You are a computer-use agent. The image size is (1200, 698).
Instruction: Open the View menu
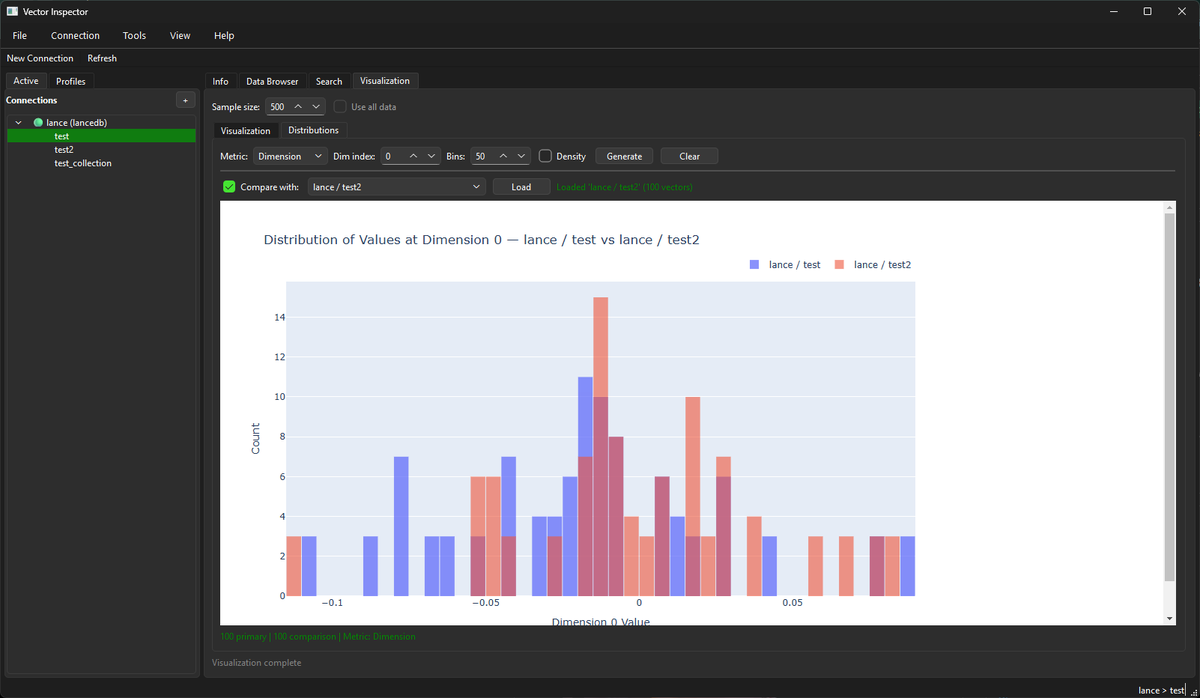pyautogui.click(x=180, y=35)
